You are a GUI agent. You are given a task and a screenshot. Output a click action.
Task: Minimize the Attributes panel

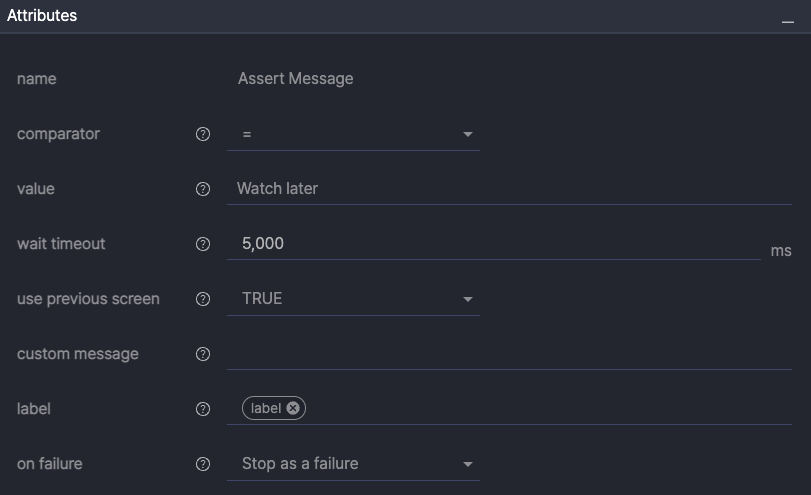(x=788, y=20)
